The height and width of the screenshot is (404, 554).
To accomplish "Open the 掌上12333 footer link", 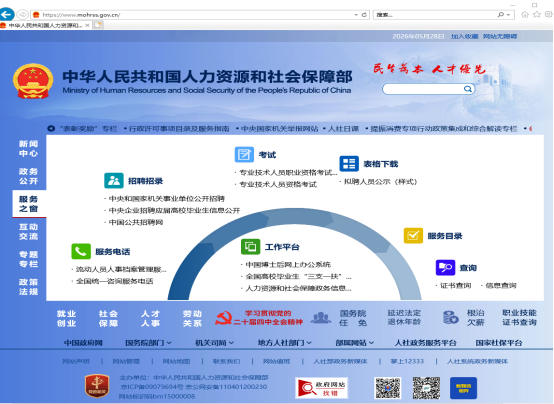I will coord(407,361).
